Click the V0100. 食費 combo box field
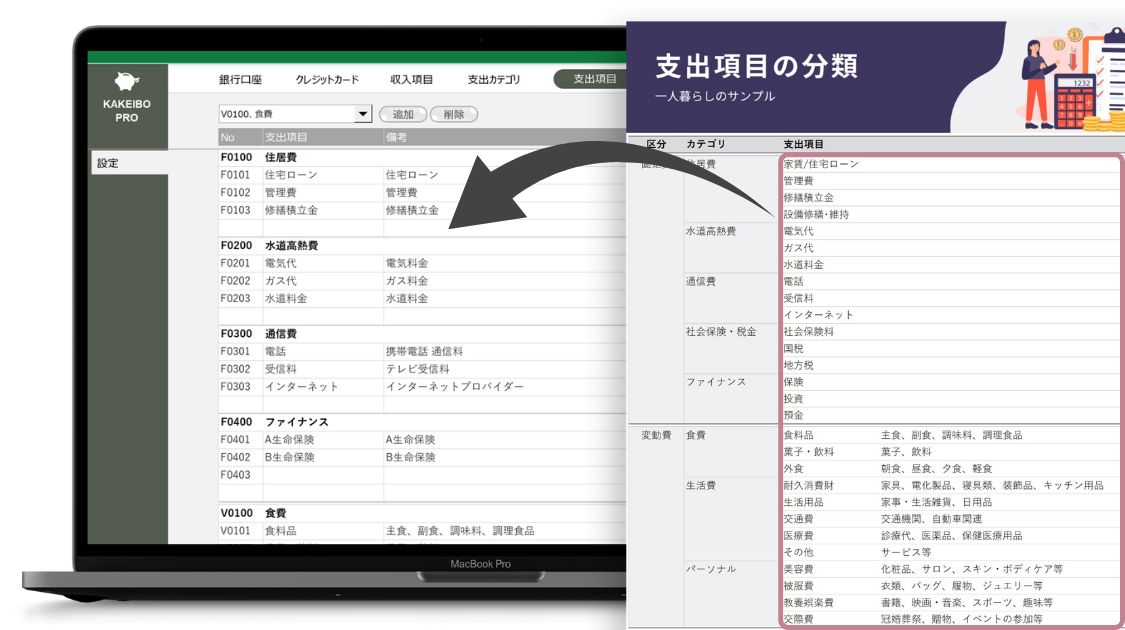The height and width of the screenshot is (630, 1125). point(287,115)
